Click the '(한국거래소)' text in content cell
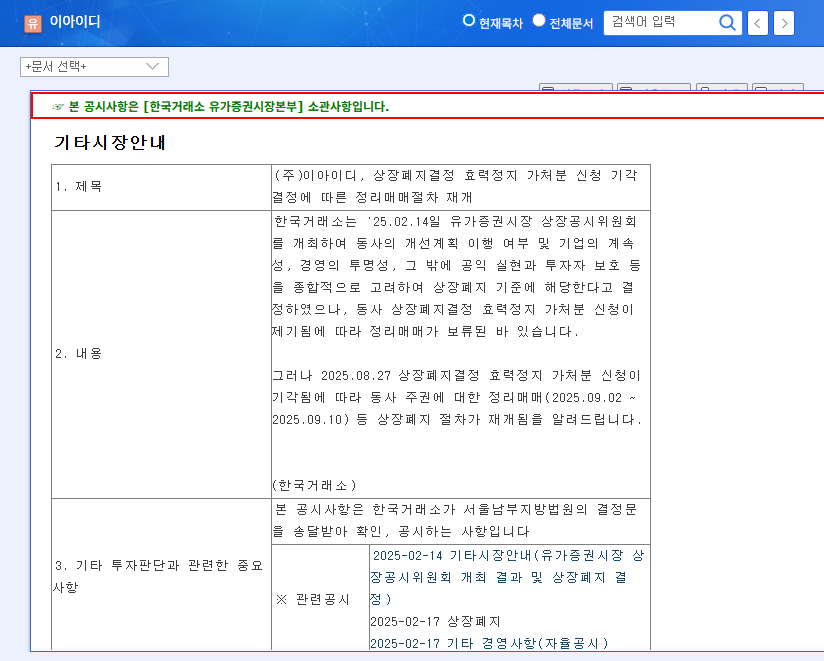Image resolution: width=824 pixels, height=661 pixels. (314, 485)
